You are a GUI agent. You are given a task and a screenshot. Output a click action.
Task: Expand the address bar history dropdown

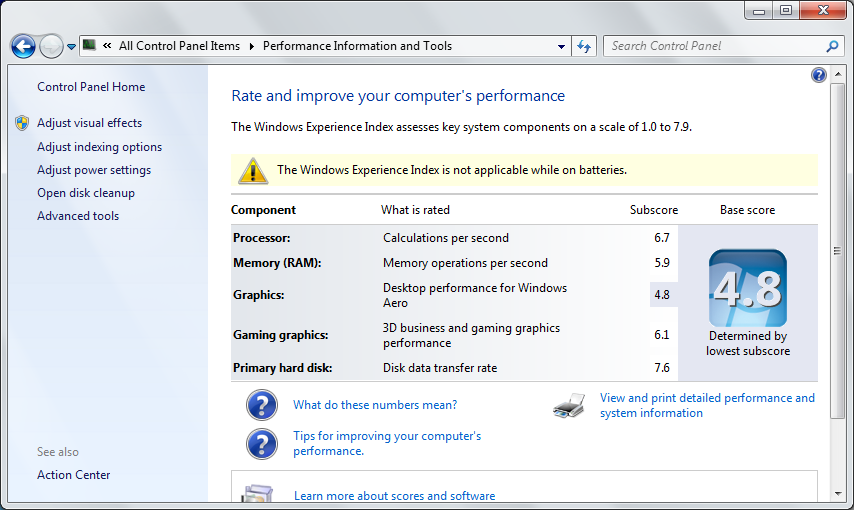(x=561, y=46)
